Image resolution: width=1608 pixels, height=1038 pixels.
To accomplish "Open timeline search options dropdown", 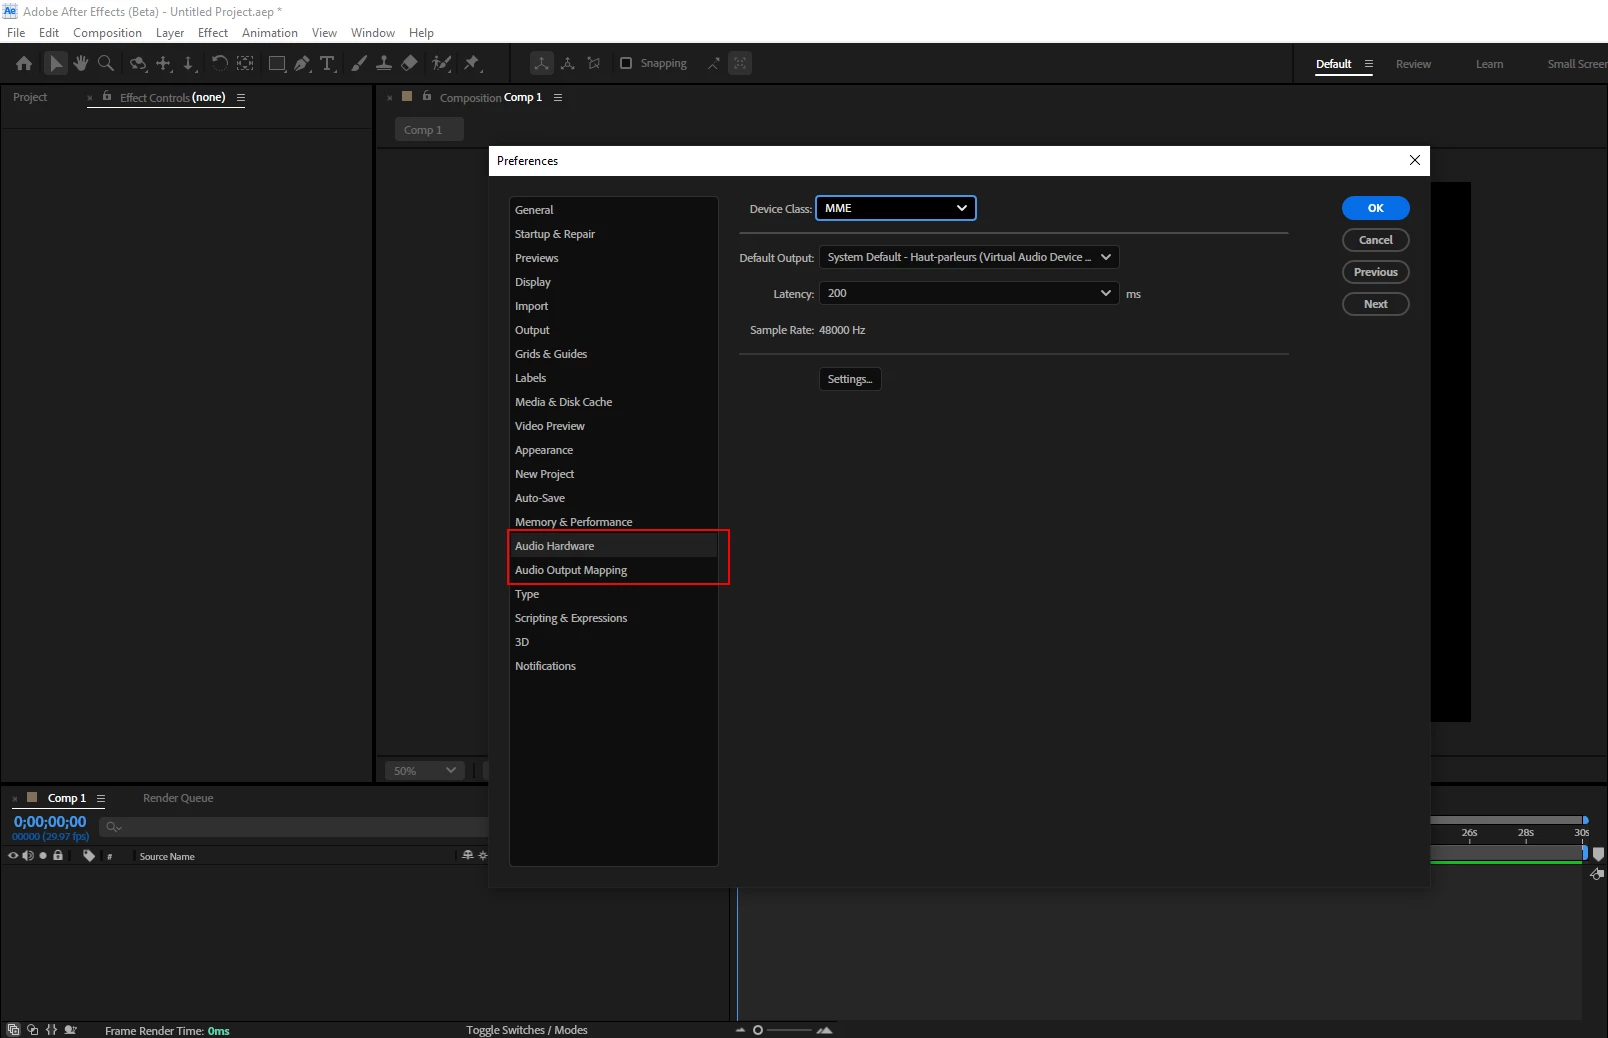I will click(x=114, y=827).
